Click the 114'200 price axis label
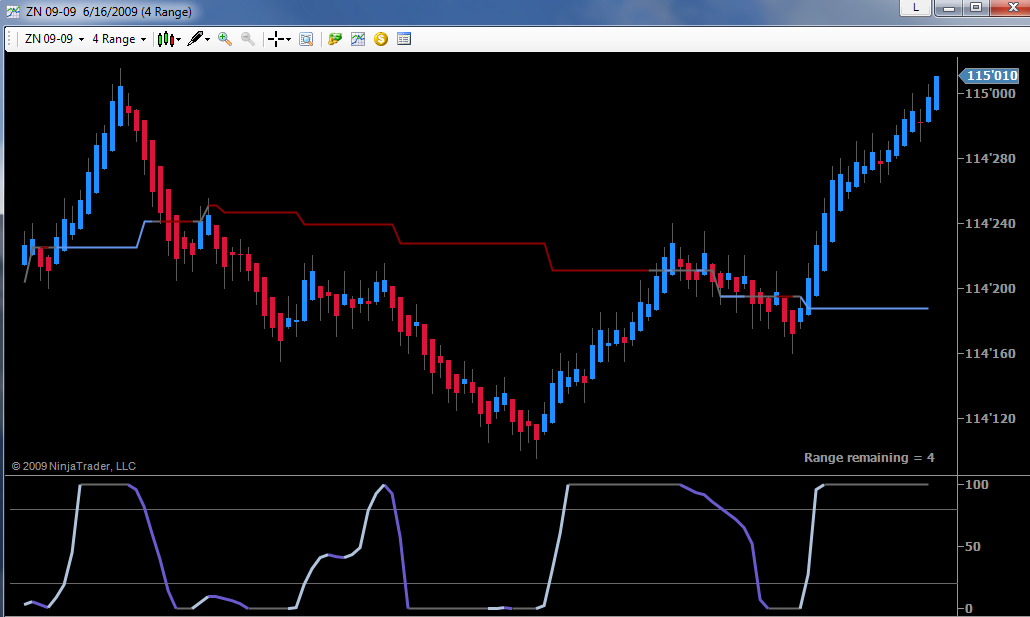Image resolution: width=1030 pixels, height=617 pixels. coord(990,288)
